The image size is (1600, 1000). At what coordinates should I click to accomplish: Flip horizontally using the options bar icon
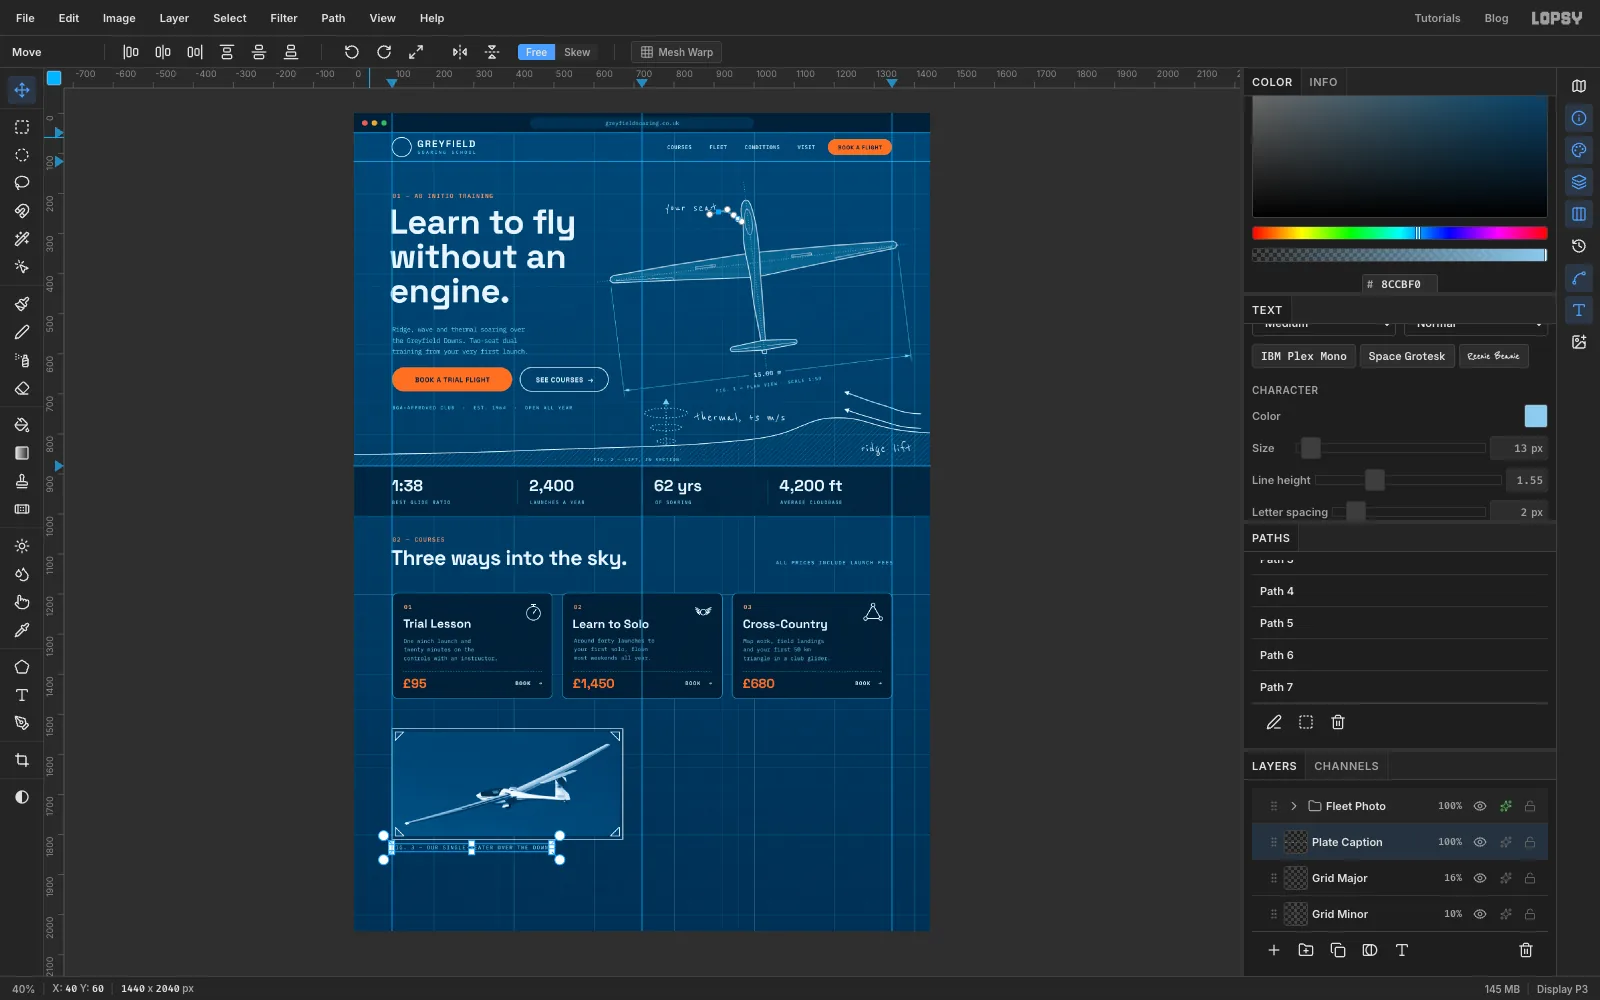pyautogui.click(x=460, y=52)
